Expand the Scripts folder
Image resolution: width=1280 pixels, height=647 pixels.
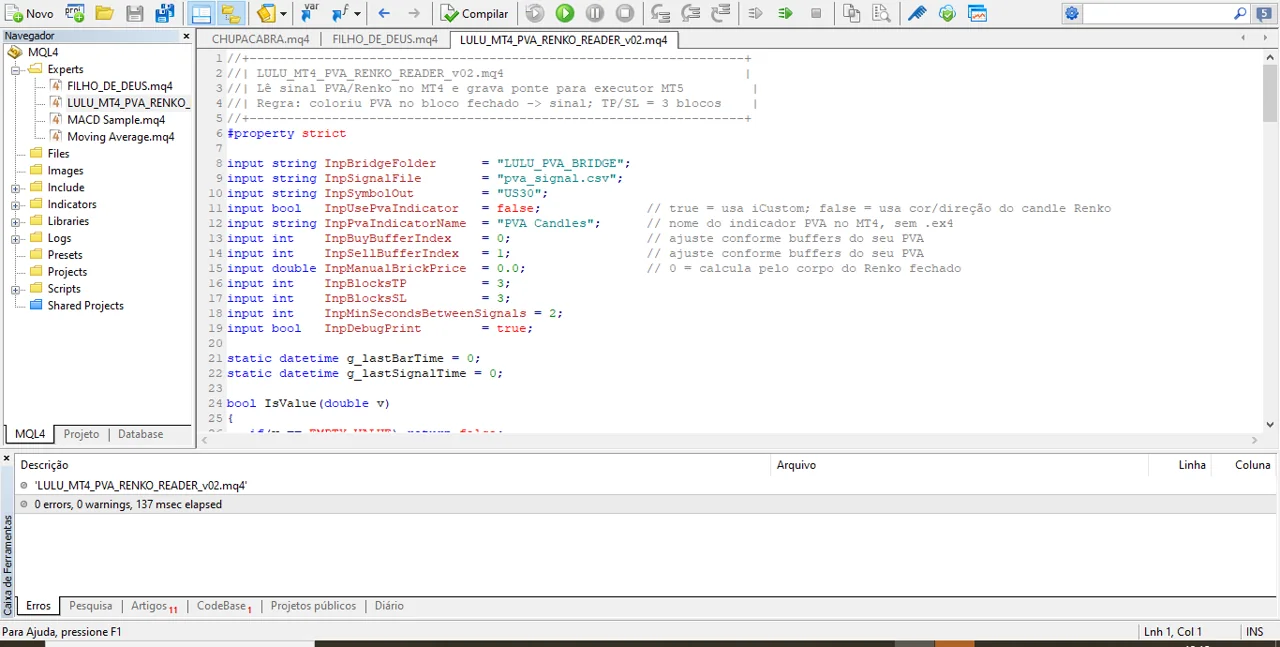pos(16,289)
